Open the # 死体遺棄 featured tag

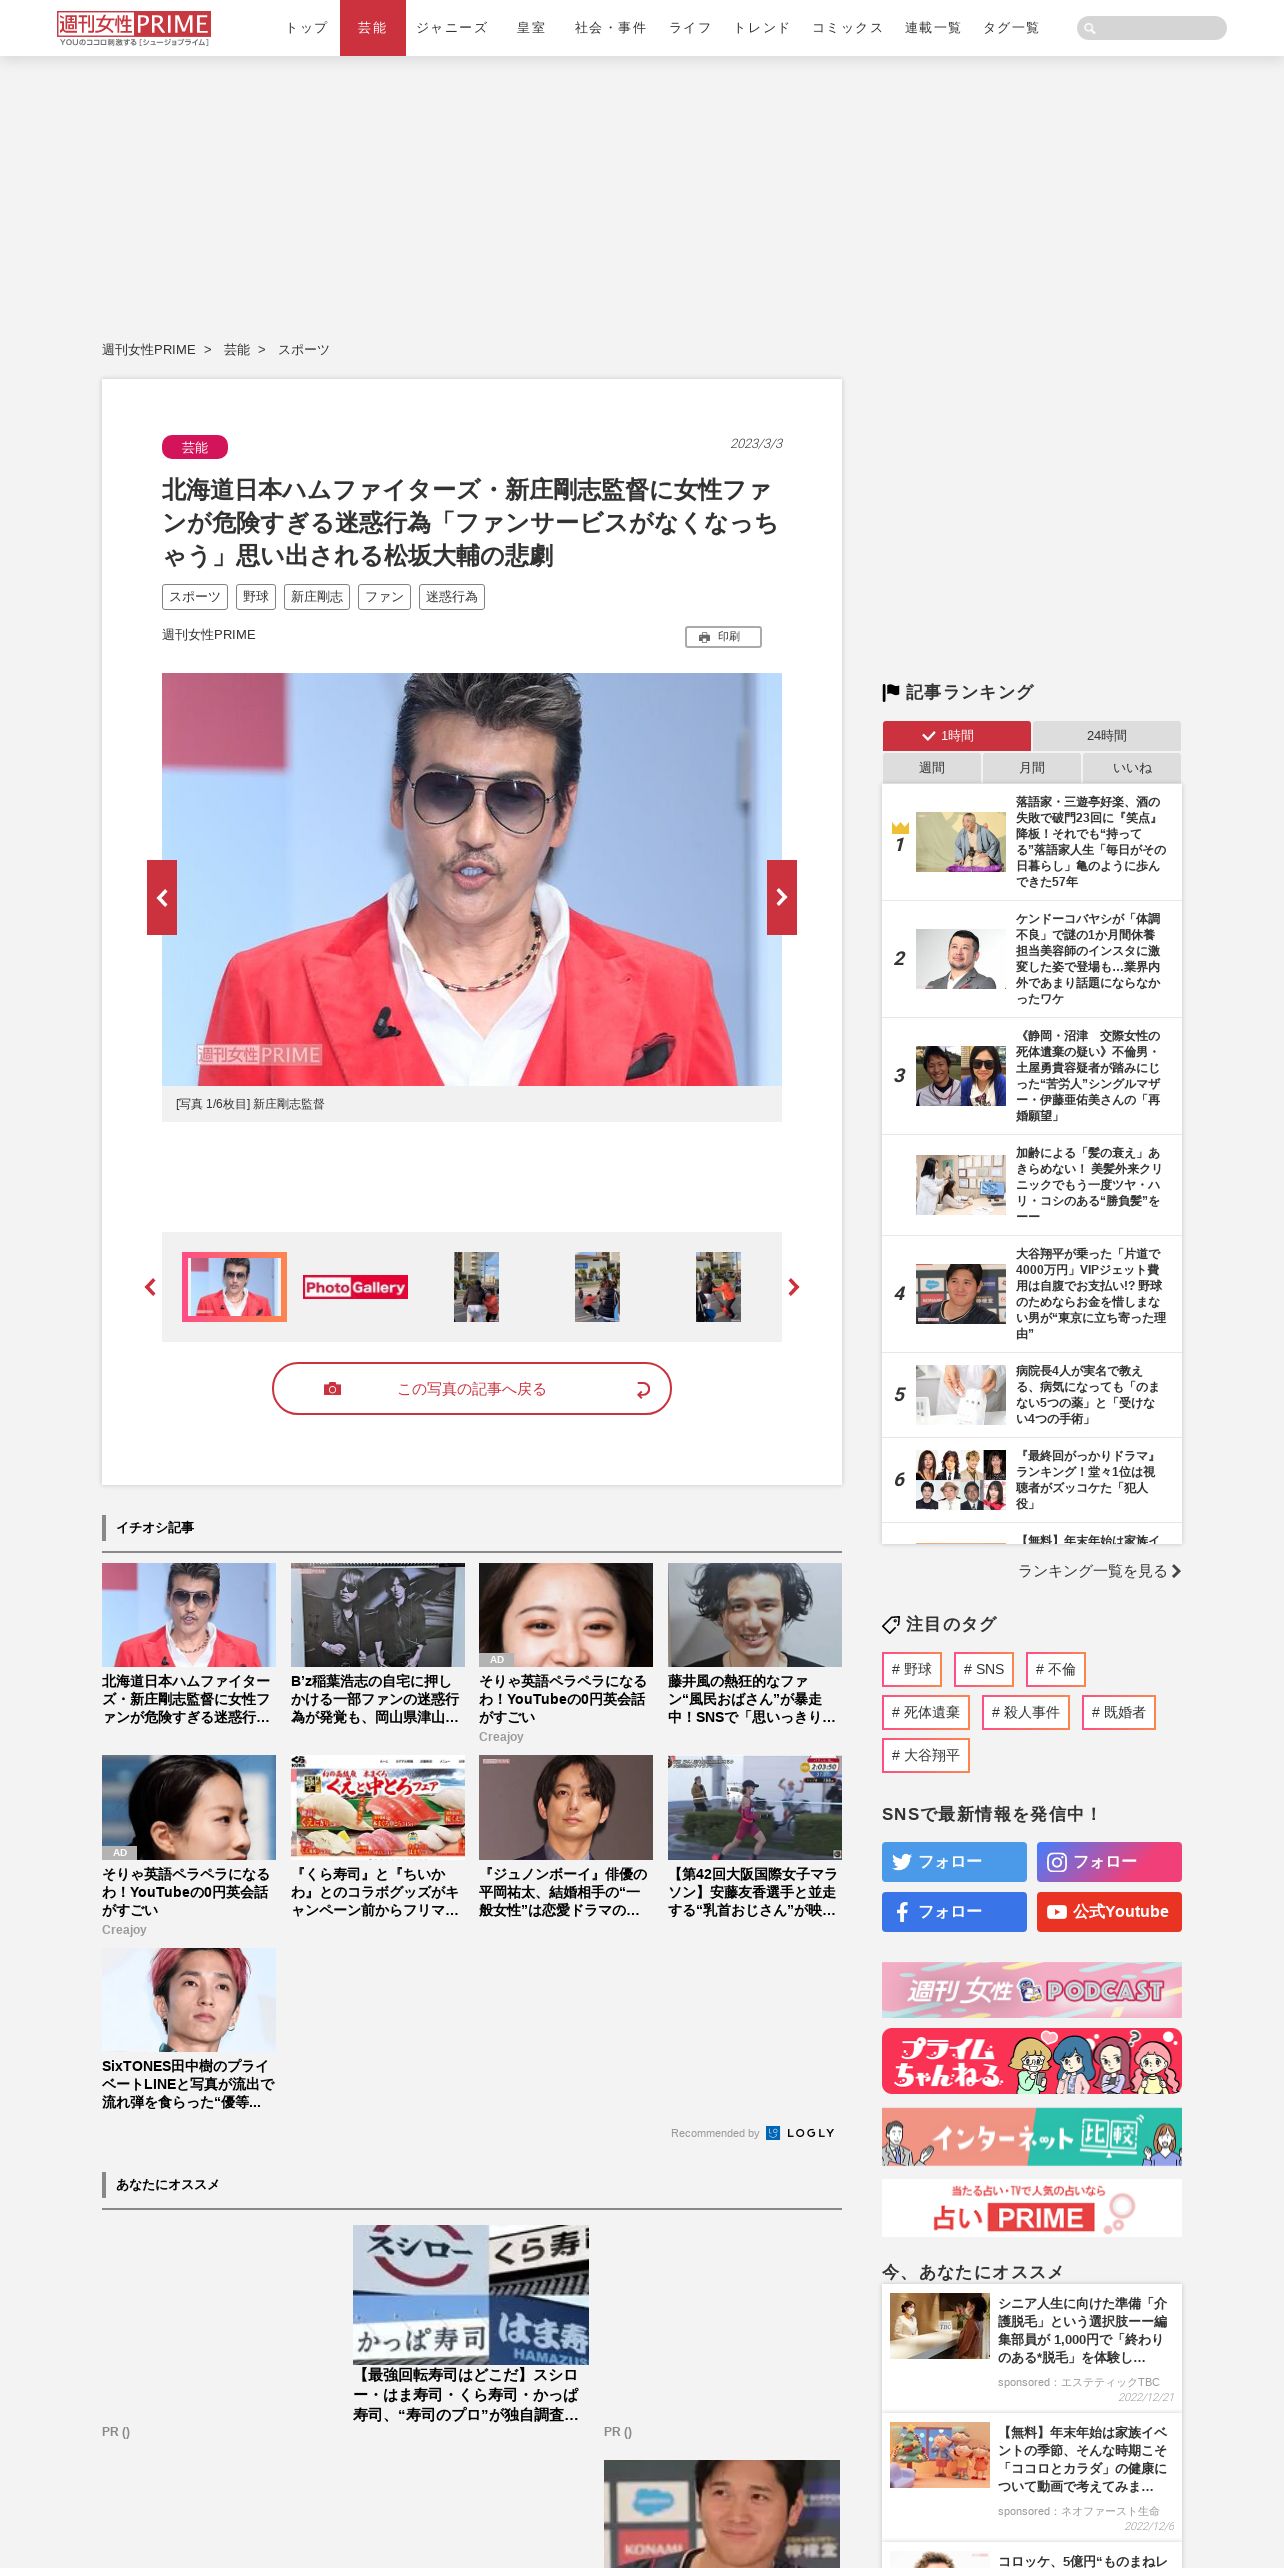pos(926,1712)
